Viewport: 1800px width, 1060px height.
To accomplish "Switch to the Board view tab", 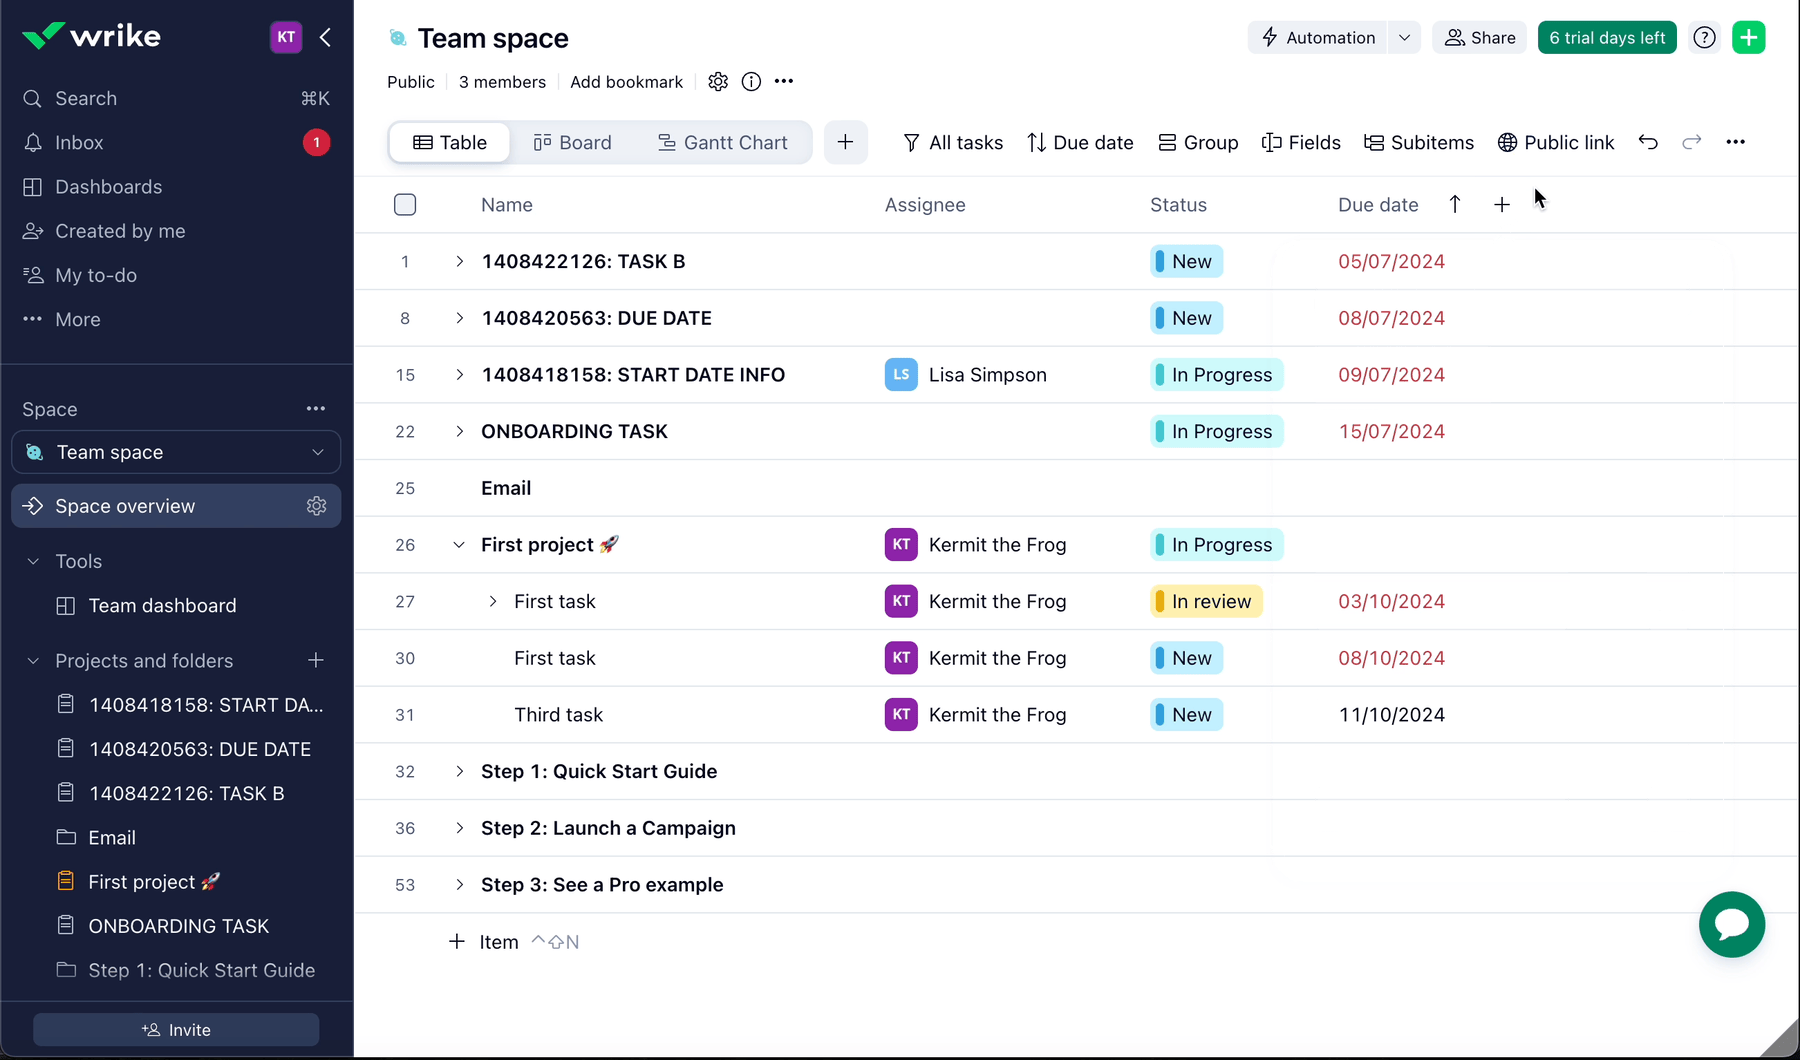I will [573, 142].
